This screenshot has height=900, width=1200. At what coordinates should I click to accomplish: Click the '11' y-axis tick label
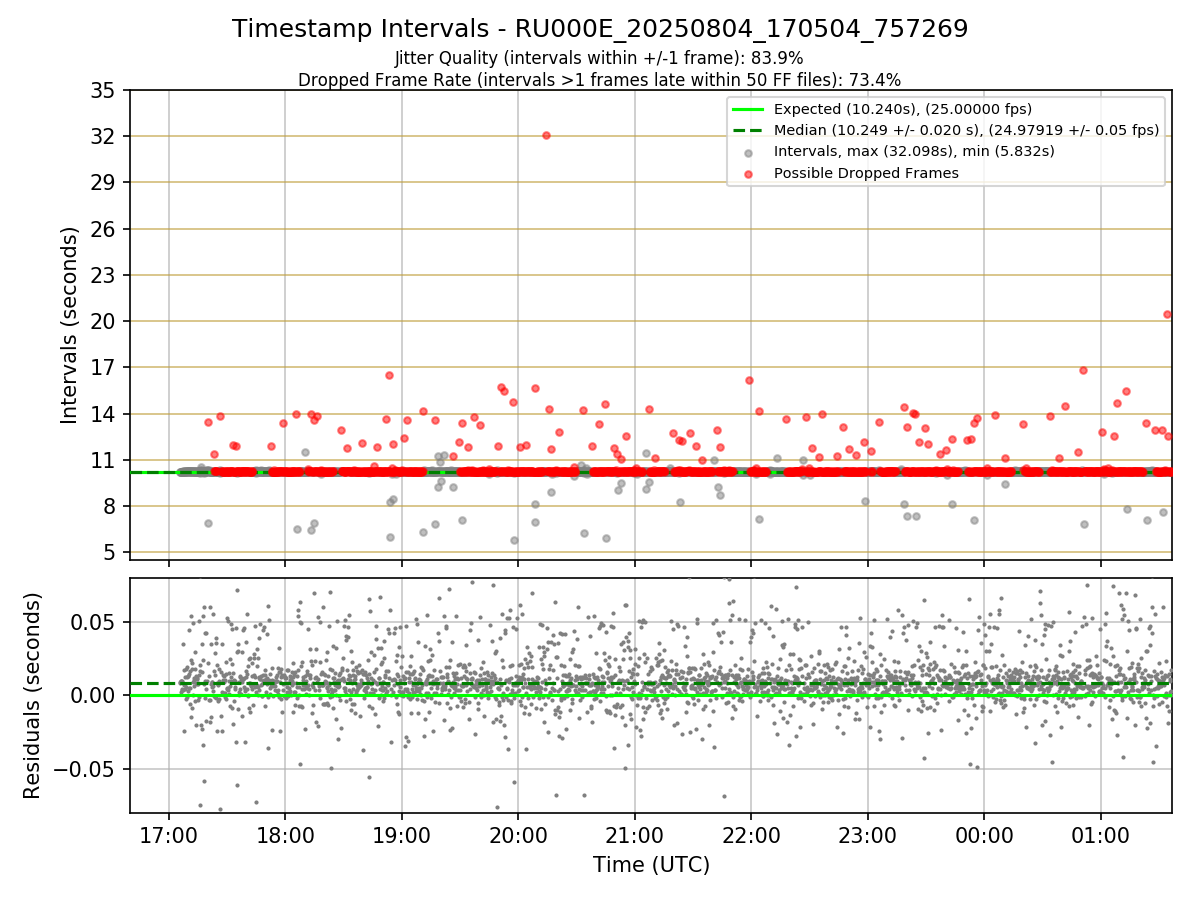[x=104, y=460]
